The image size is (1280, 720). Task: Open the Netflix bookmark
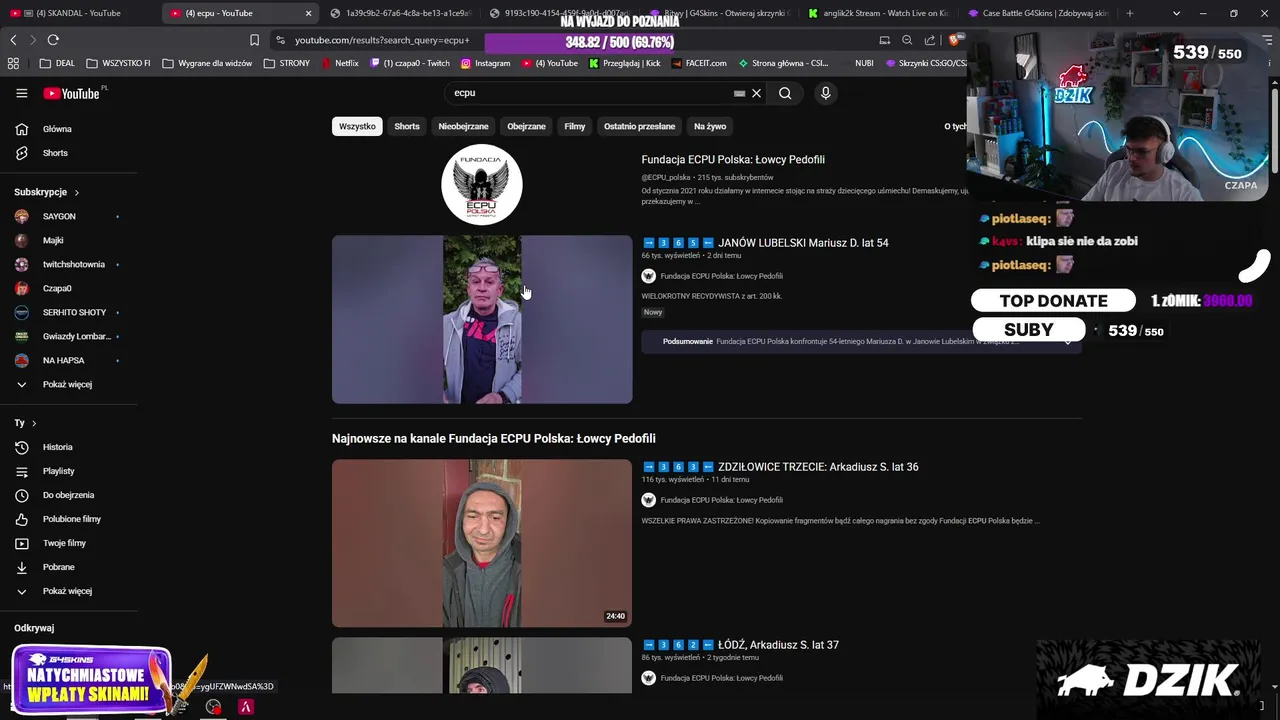pyautogui.click(x=340, y=63)
